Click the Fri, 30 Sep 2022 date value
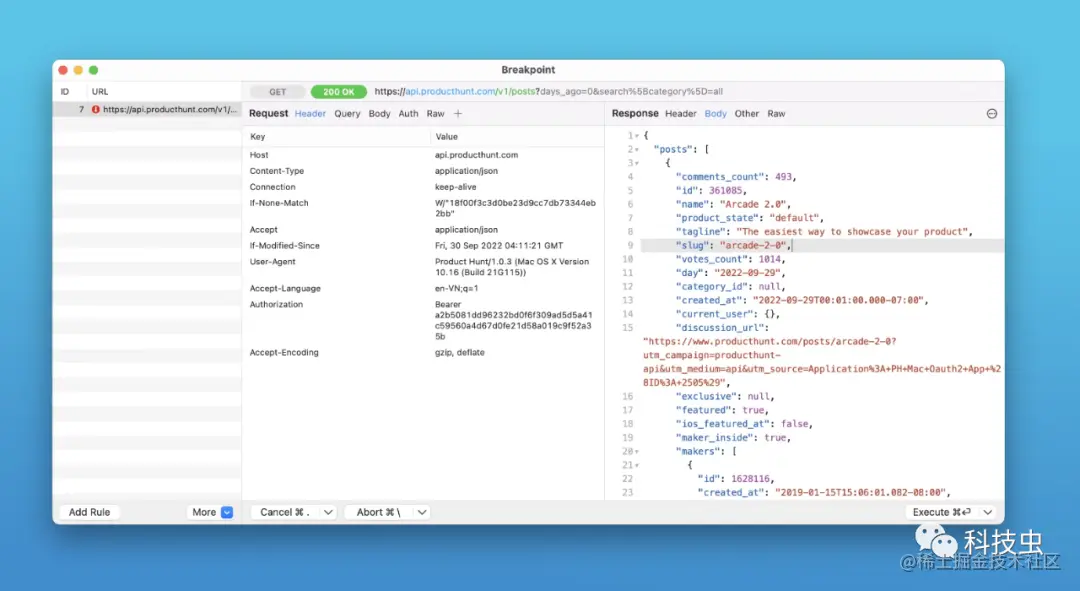Image resolution: width=1080 pixels, height=591 pixels. [x=499, y=245]
